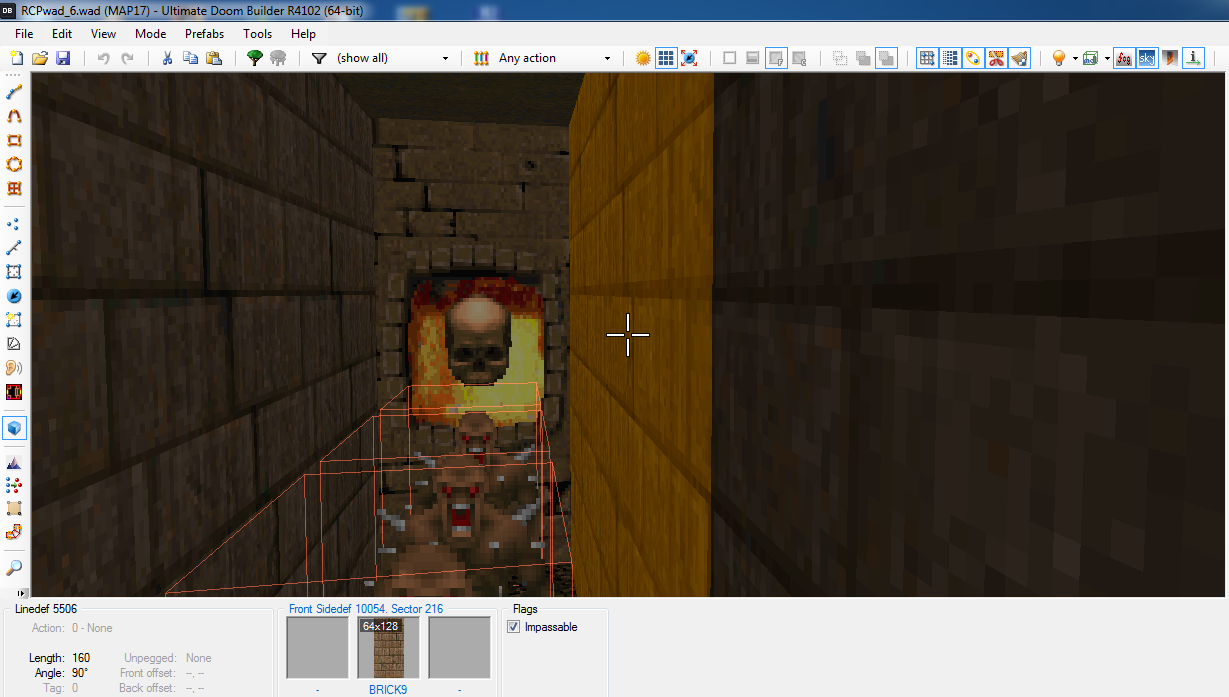Open the Mode menu
This screenshot has width=1229, height=697.
point(151,33)
